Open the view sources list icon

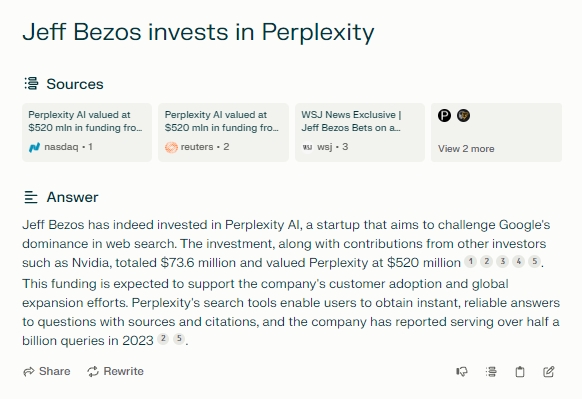[491, 372]
